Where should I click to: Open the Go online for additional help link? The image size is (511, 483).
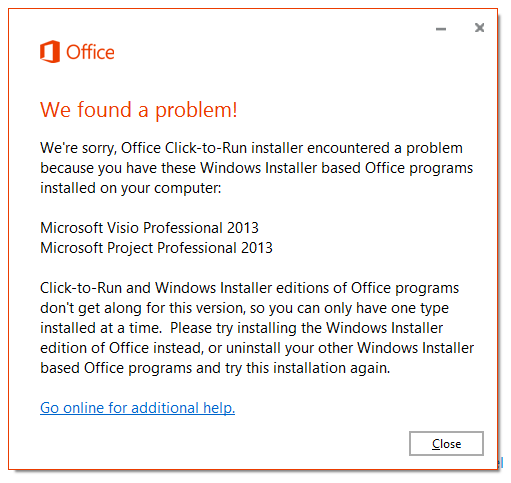point(137,408)
